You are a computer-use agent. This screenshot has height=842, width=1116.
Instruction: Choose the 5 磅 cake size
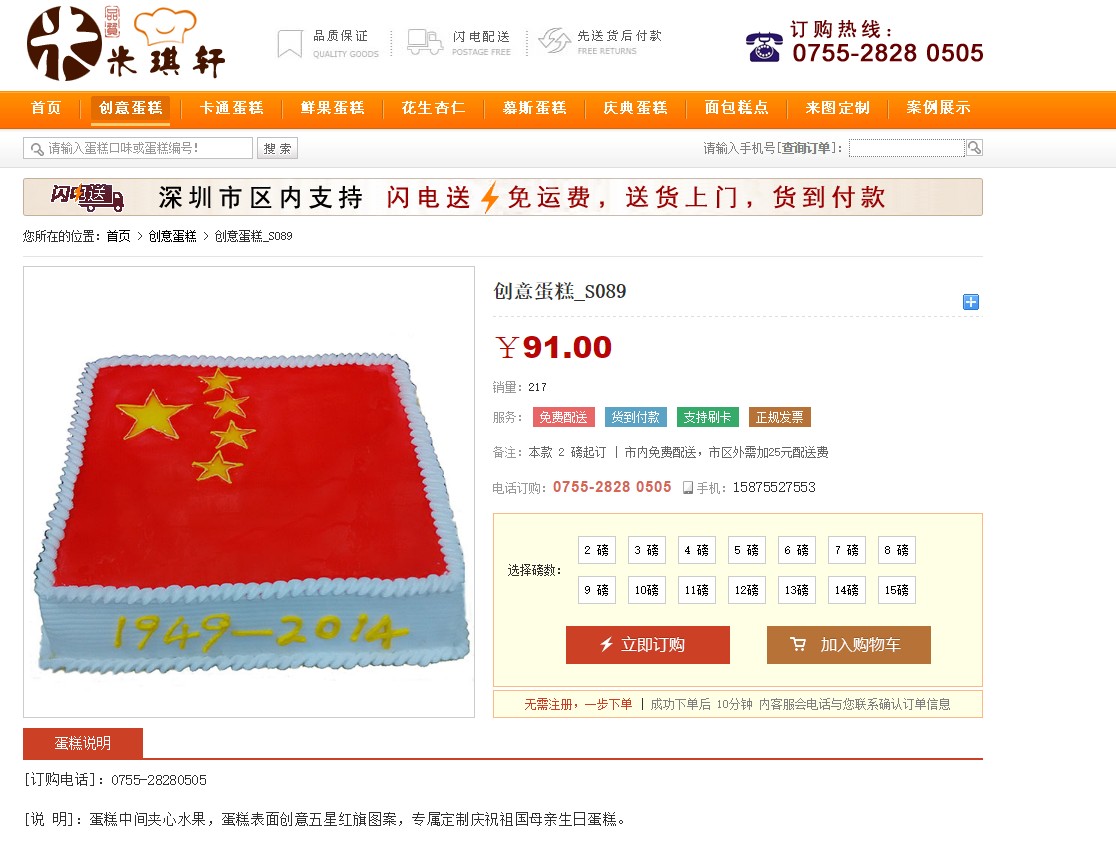coord(747,550)
